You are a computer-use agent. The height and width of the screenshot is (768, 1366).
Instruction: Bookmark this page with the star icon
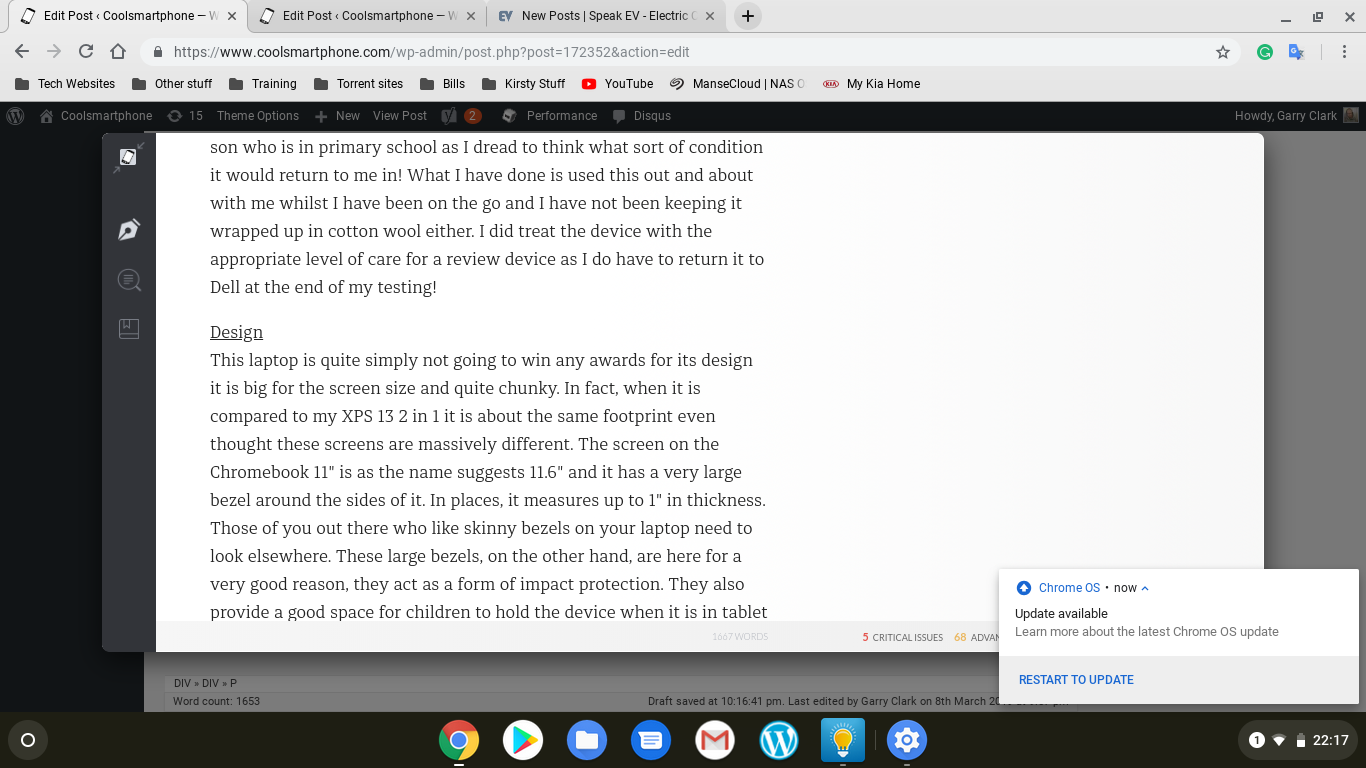click(x=1223, y=52)
